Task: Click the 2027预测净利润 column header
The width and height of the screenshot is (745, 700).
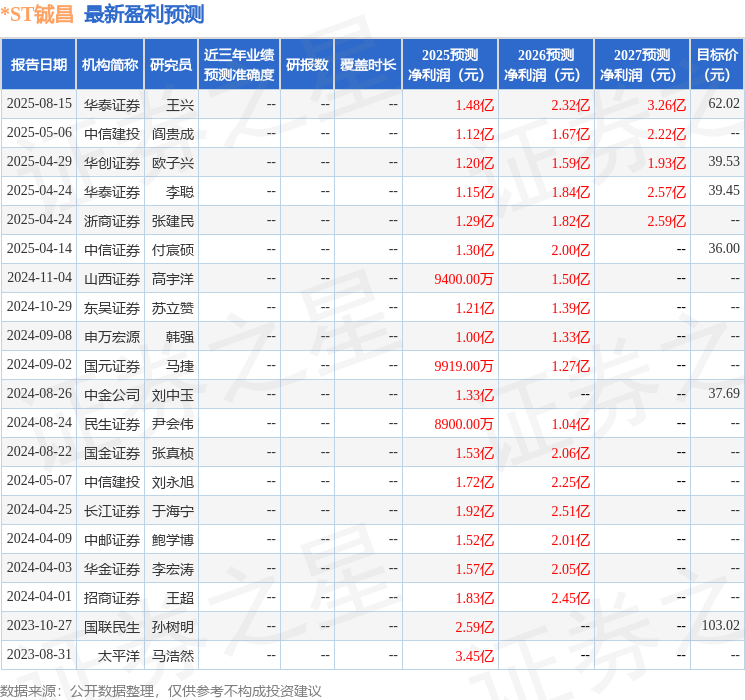Action: click(x=642, y=65)
